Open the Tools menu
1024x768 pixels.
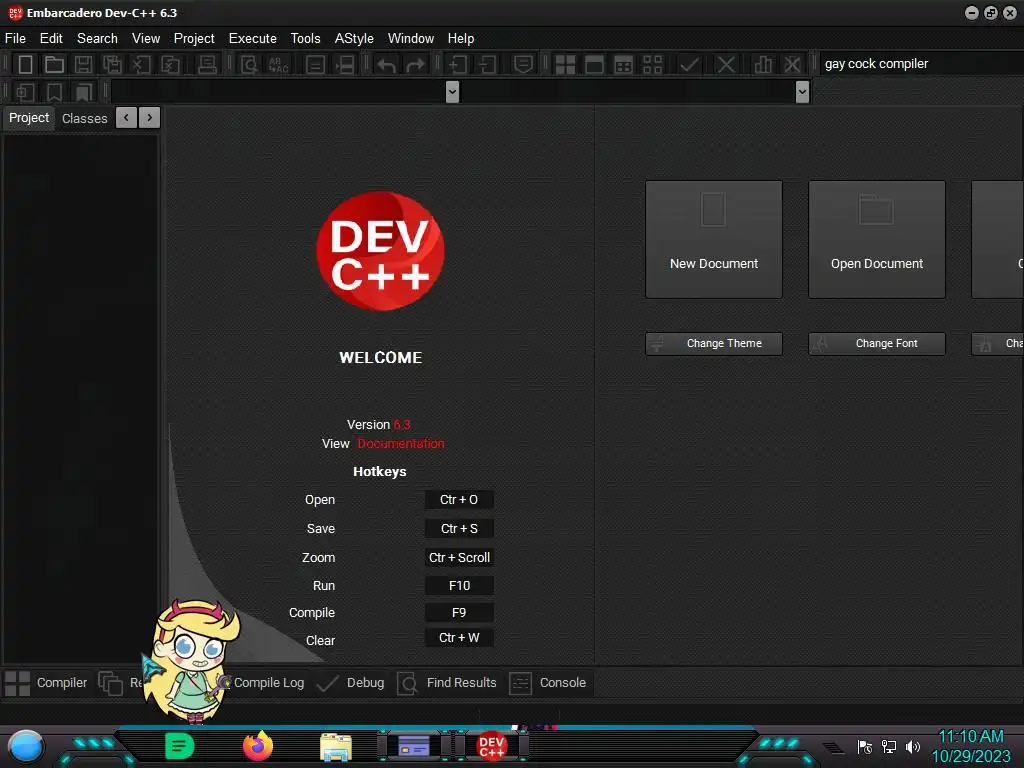(x=306, y=39)
